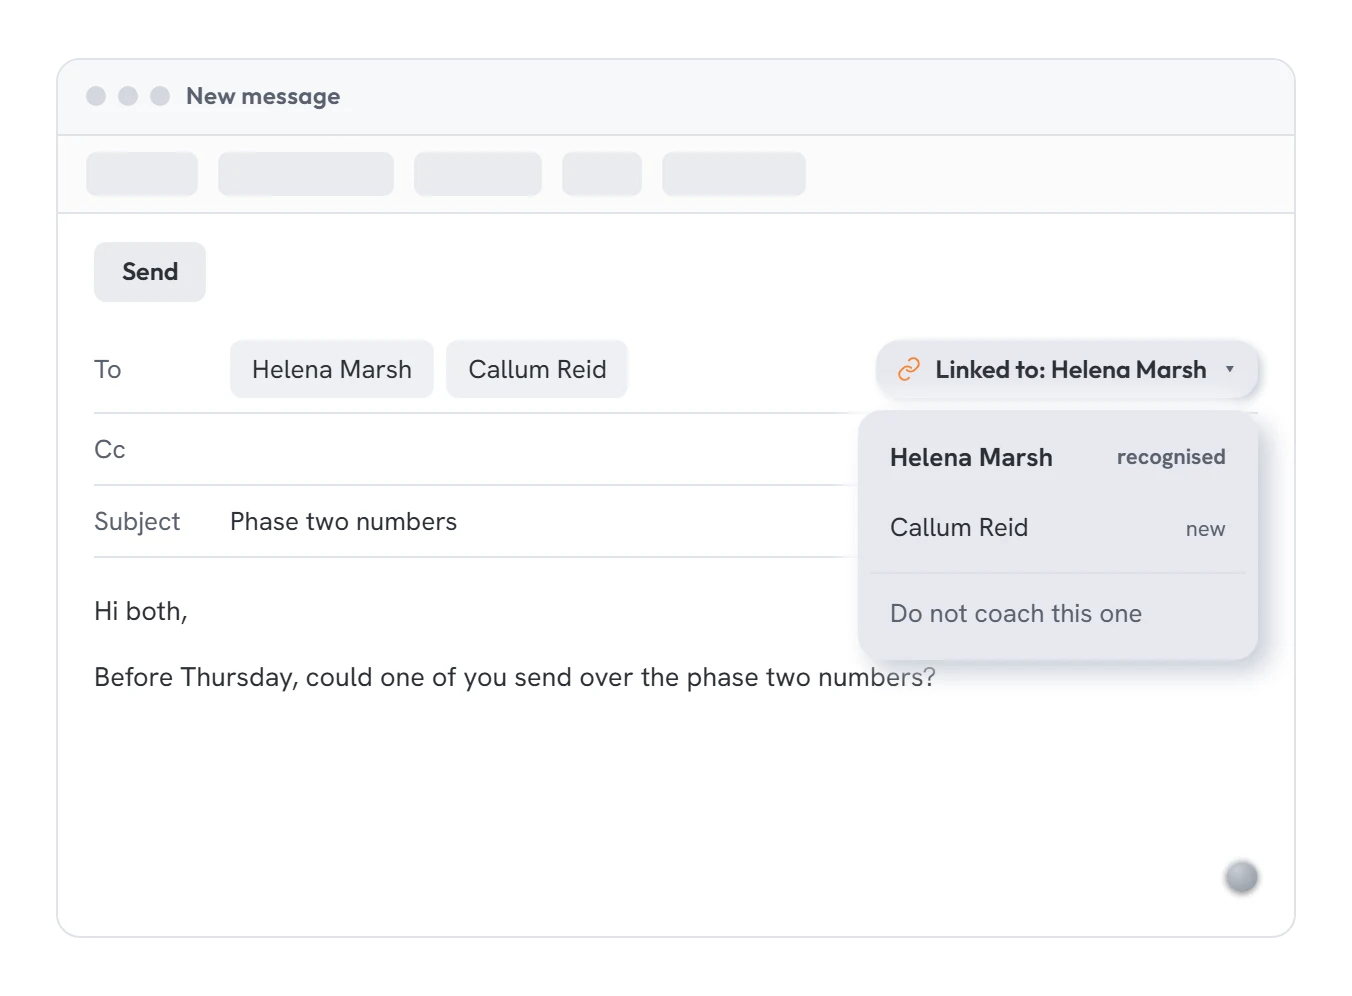
Task: Select 'Do not coach this one' option
Action: click(1058, 613)
